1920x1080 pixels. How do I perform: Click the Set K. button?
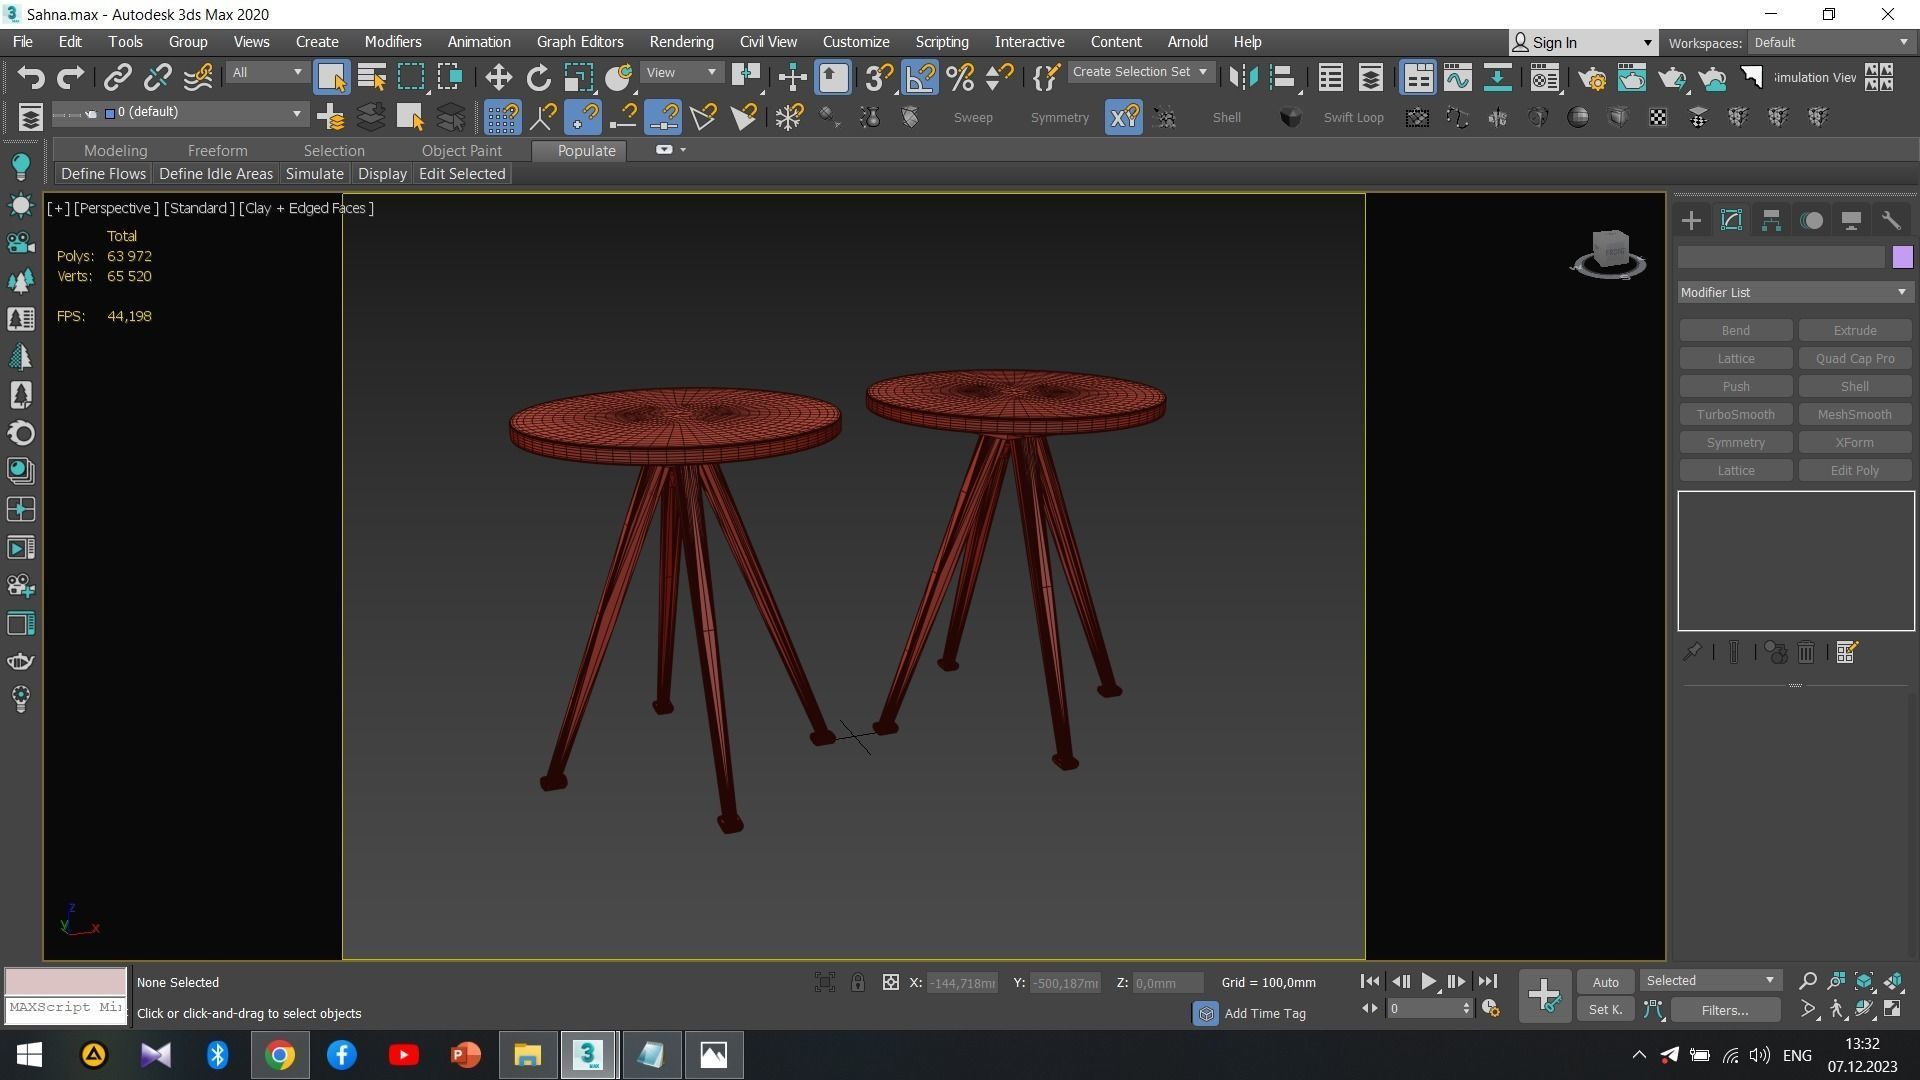[x=1605, y=1011]
